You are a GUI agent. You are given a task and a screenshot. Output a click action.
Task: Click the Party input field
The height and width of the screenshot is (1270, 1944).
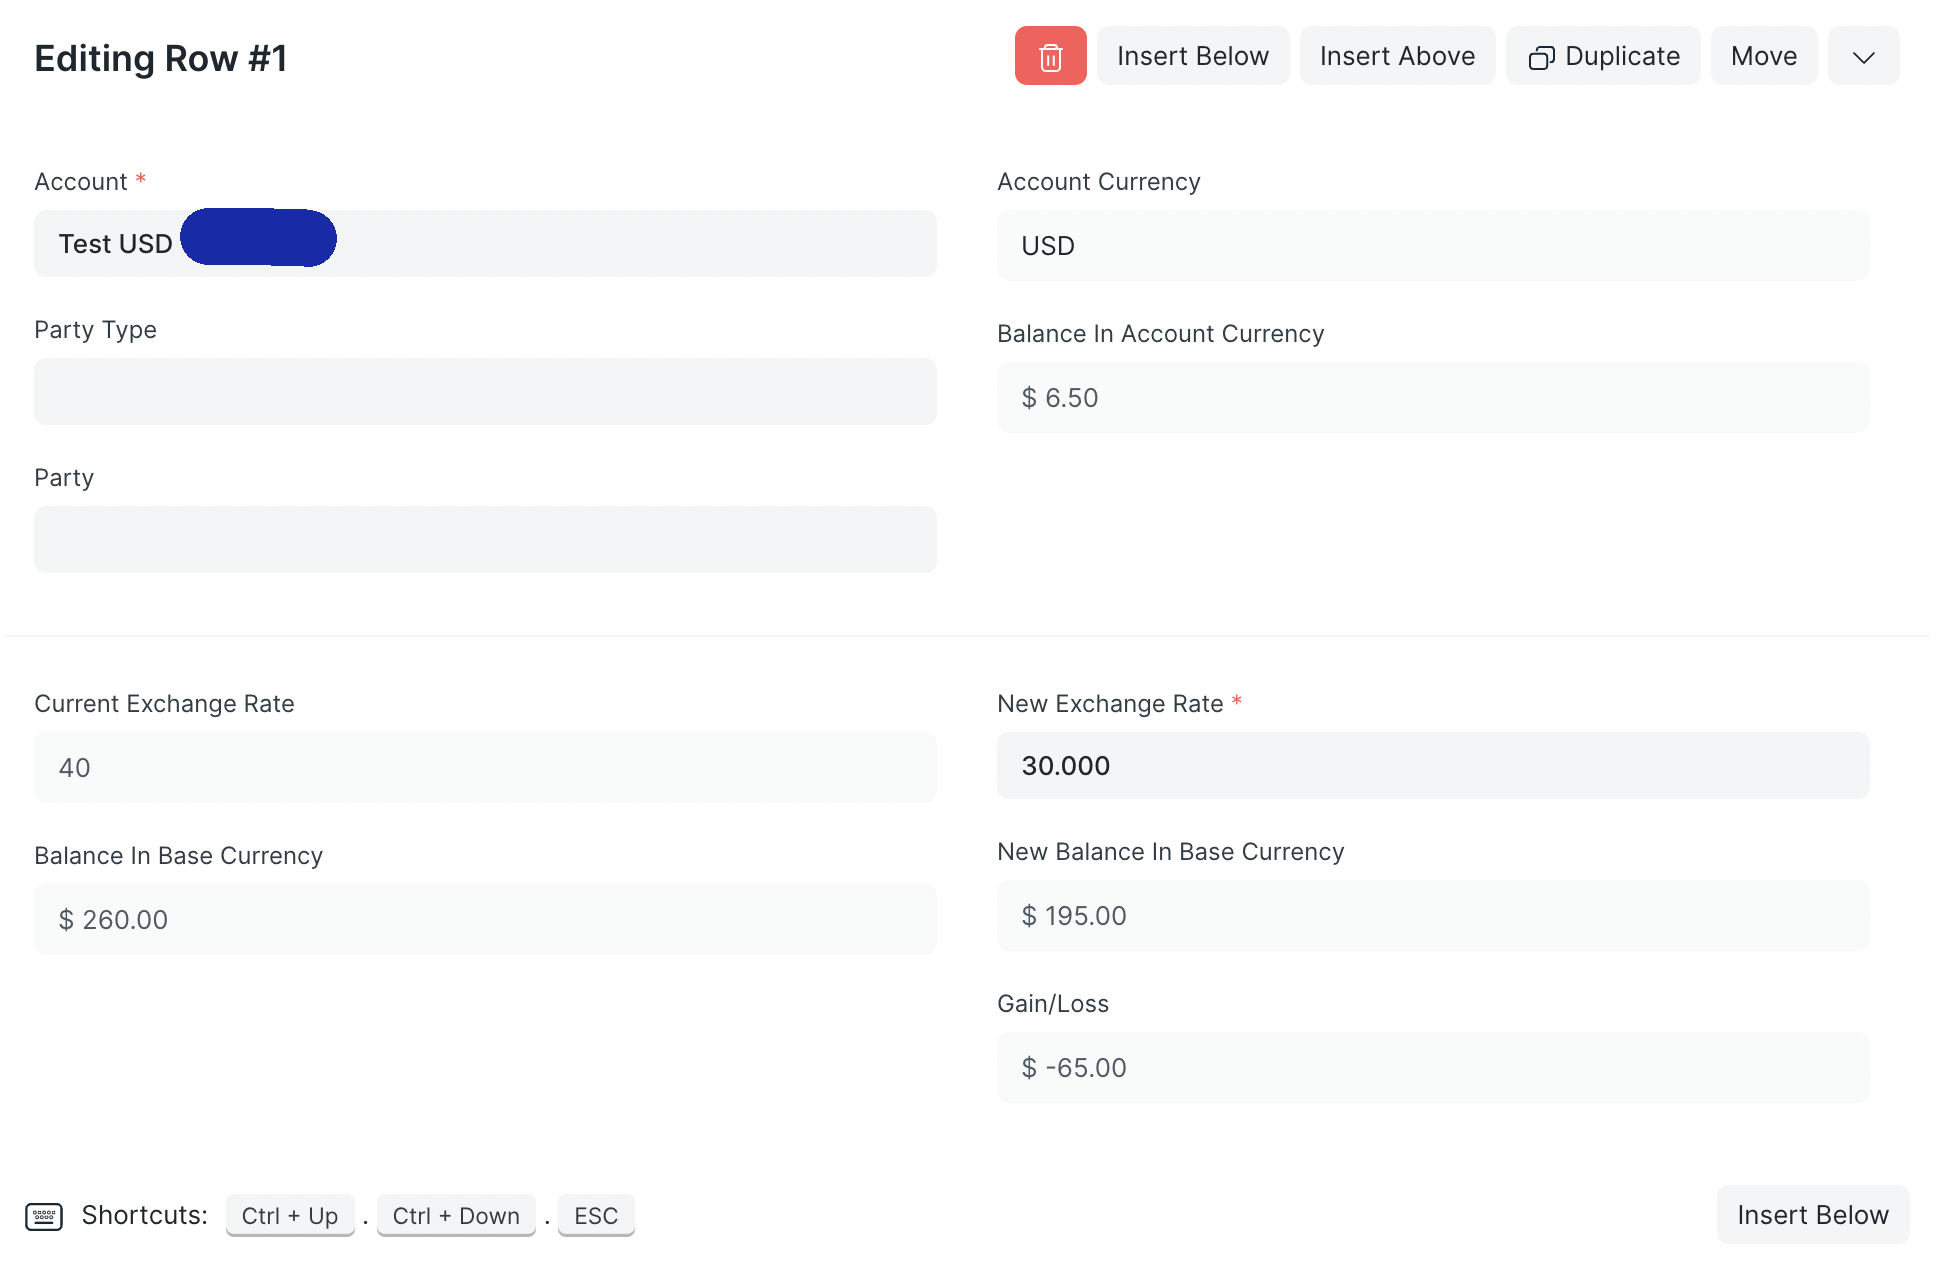485,540
